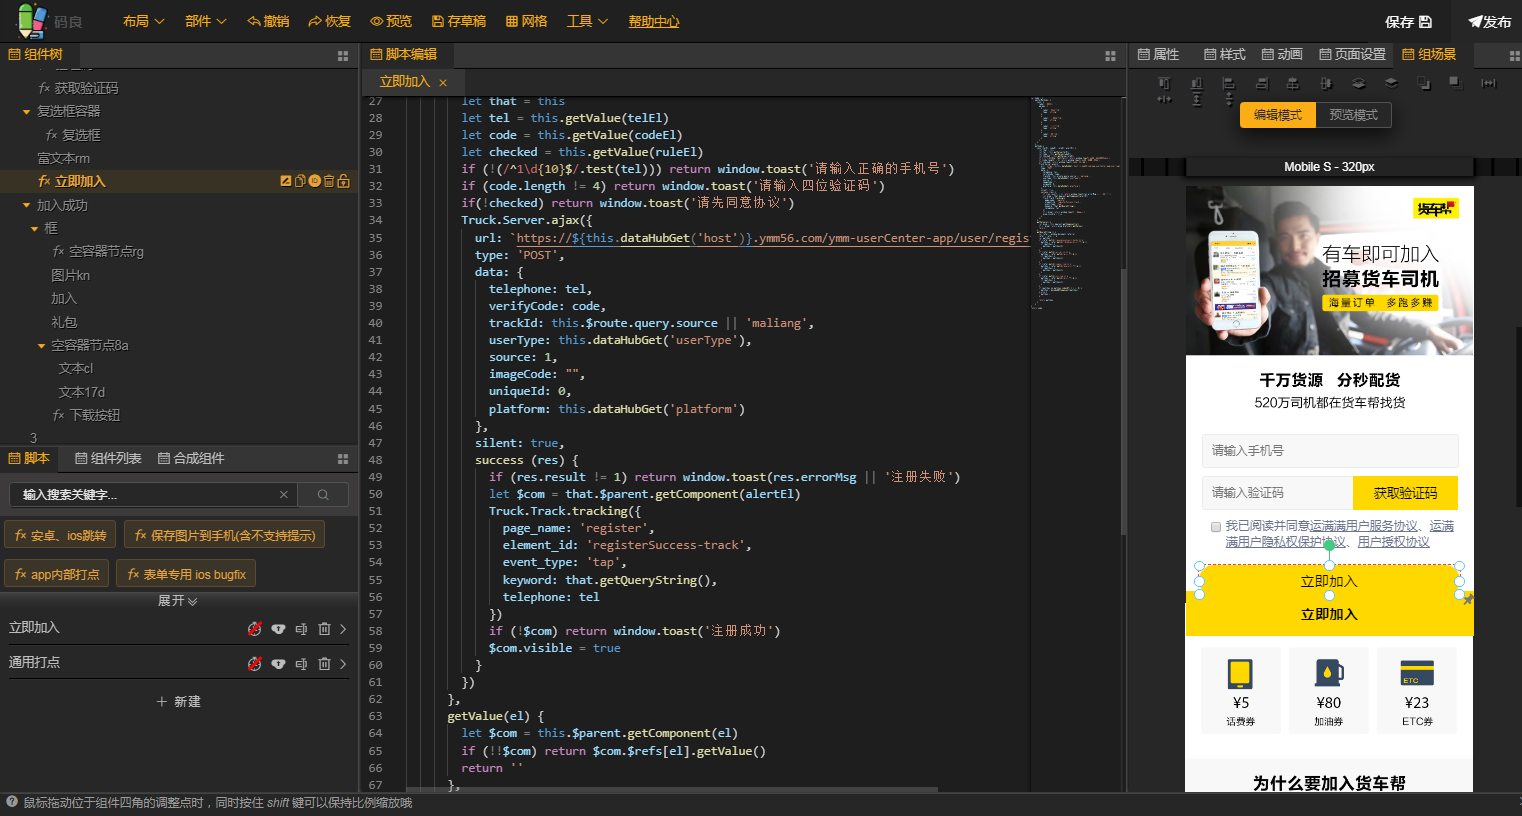1522x816 pixels.
Task: Click the 获取验证码 yellow button in the preview
Action: coord(1404,493)
